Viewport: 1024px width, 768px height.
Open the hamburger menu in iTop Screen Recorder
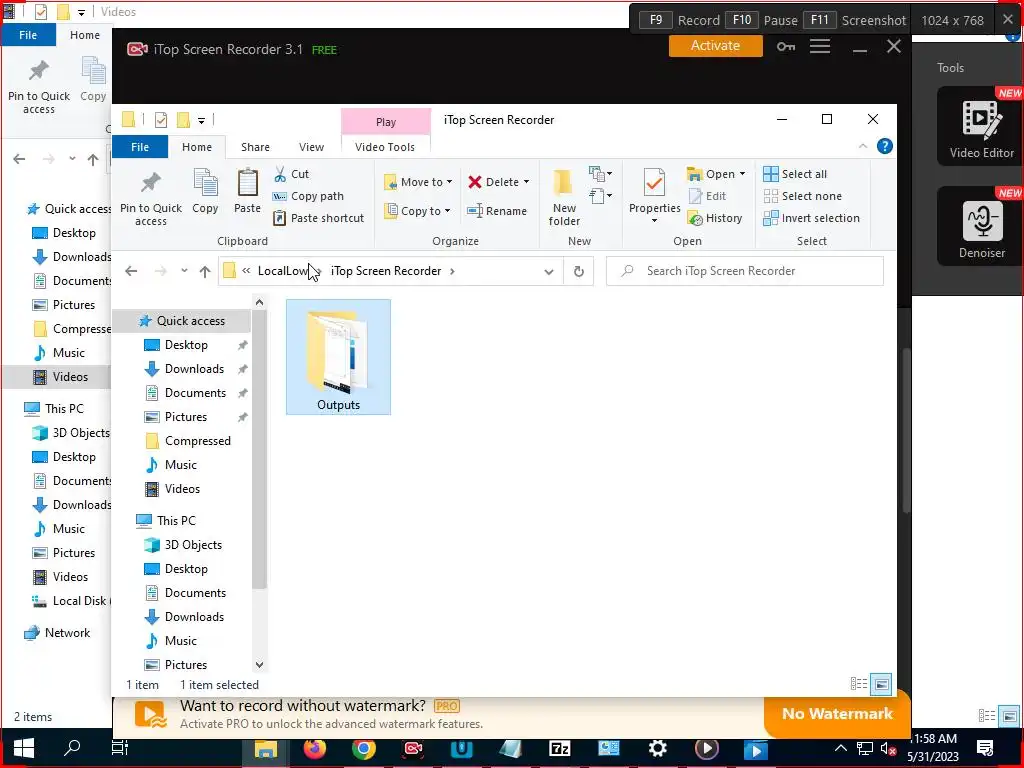coord(820,46)
